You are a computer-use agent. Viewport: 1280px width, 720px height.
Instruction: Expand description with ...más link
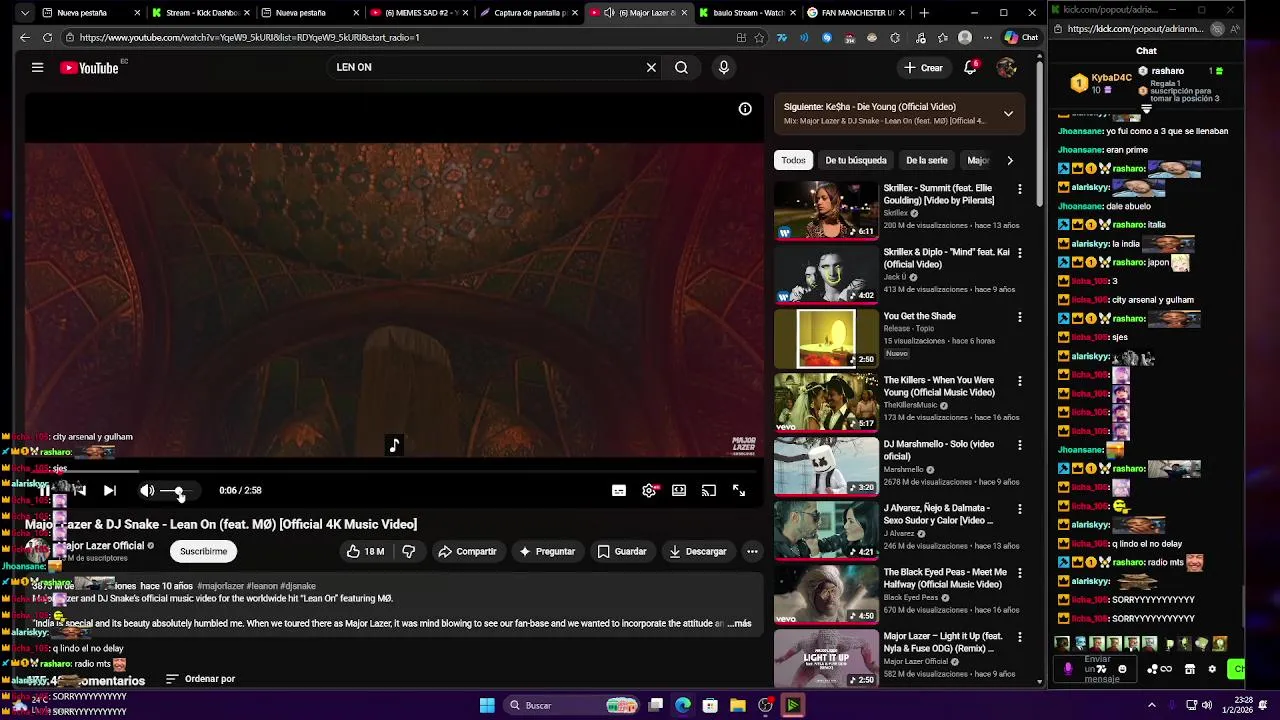coord(739,623)
